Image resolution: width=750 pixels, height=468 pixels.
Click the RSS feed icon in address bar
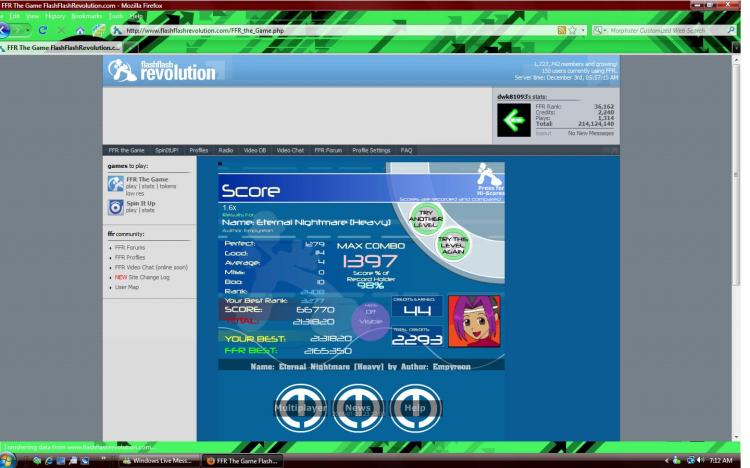(x=562, y=30)
